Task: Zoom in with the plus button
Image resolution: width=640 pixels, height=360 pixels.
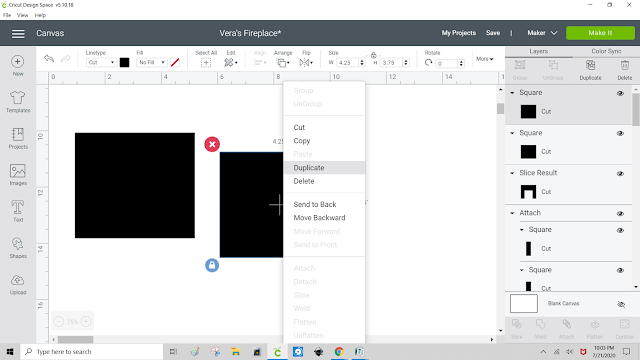Action: tap(86, 322)
